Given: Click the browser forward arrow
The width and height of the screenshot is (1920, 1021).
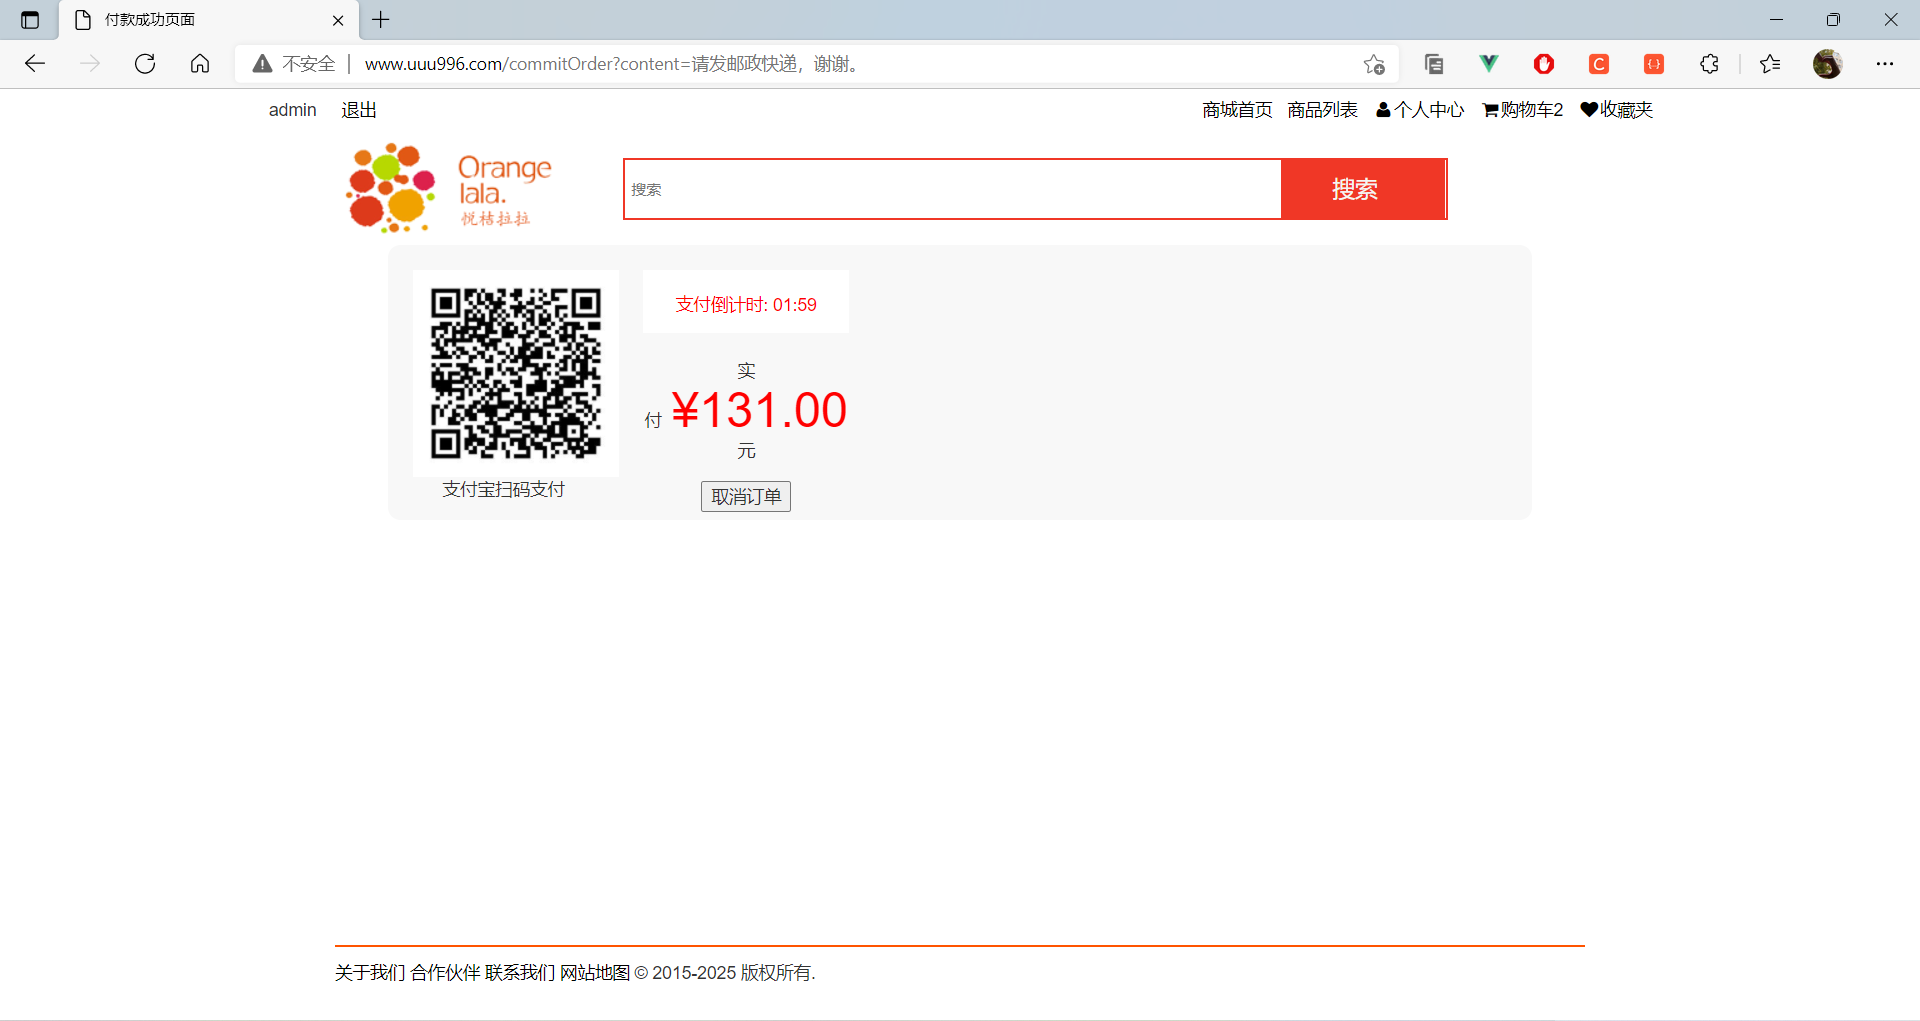Looking at the screenshot, I should tap(90, 64).
